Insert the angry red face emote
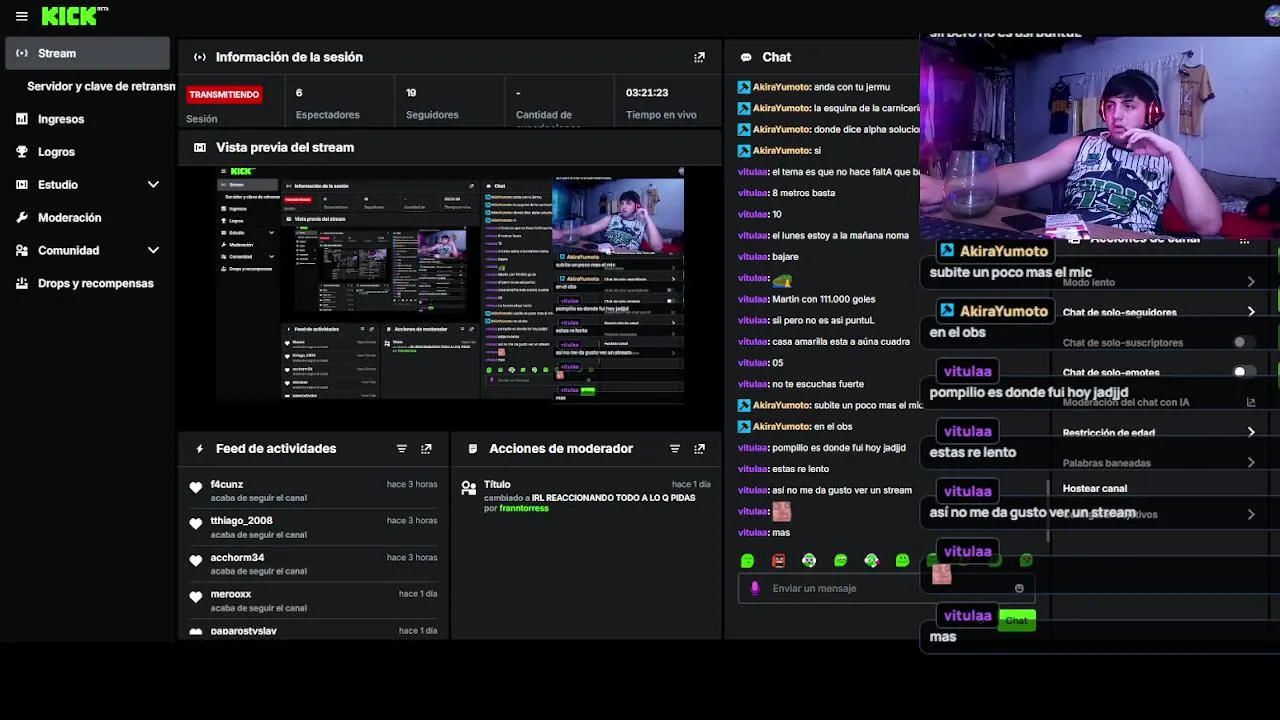The height and width of the screenshot is (720, 1280). 778,561
